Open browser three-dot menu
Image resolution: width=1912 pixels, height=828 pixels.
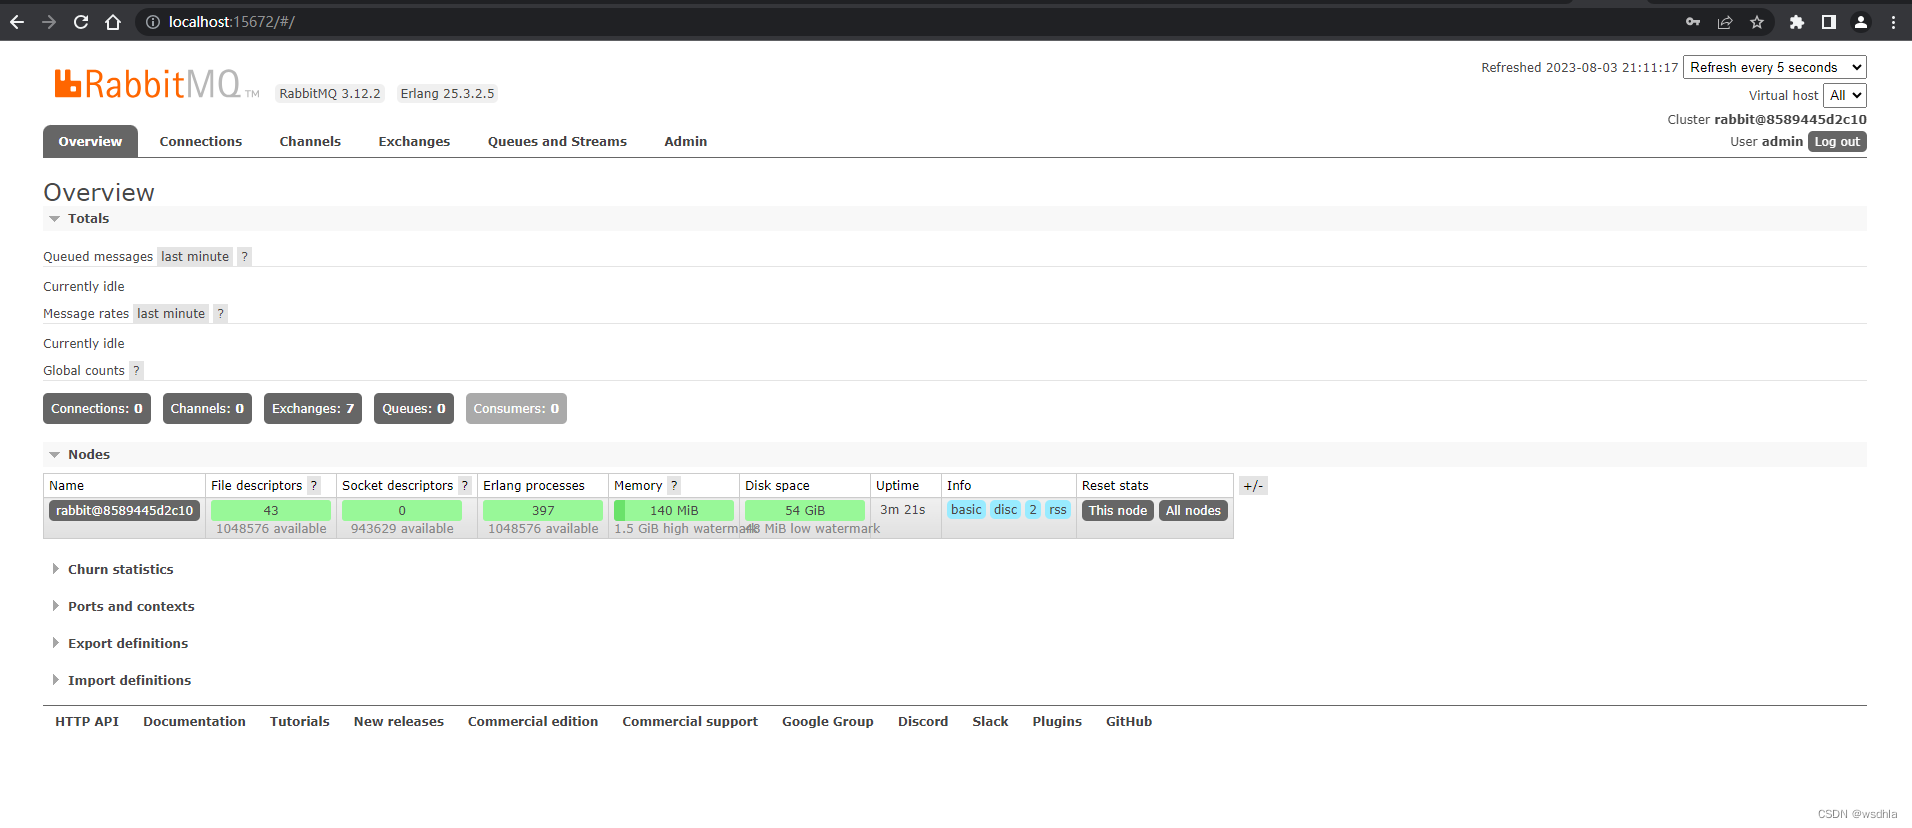pos(1893,22)
